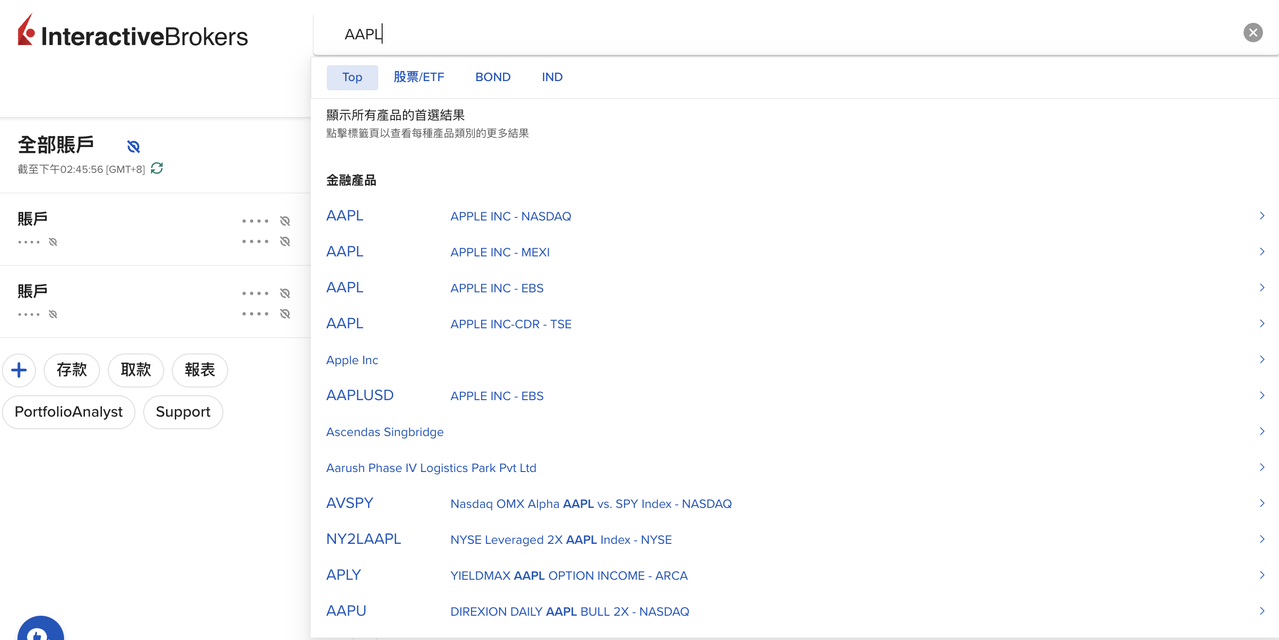Open the AAPU row chevron arrow
Viewport: 1279px width, 640px height.
pyautogui.click(x=1262, y=612)
